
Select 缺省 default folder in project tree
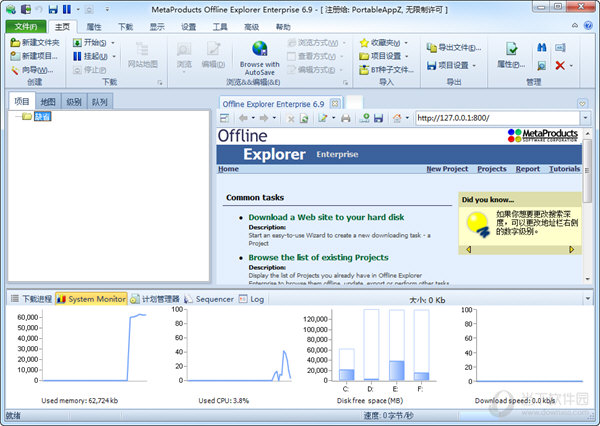(42, 116)
